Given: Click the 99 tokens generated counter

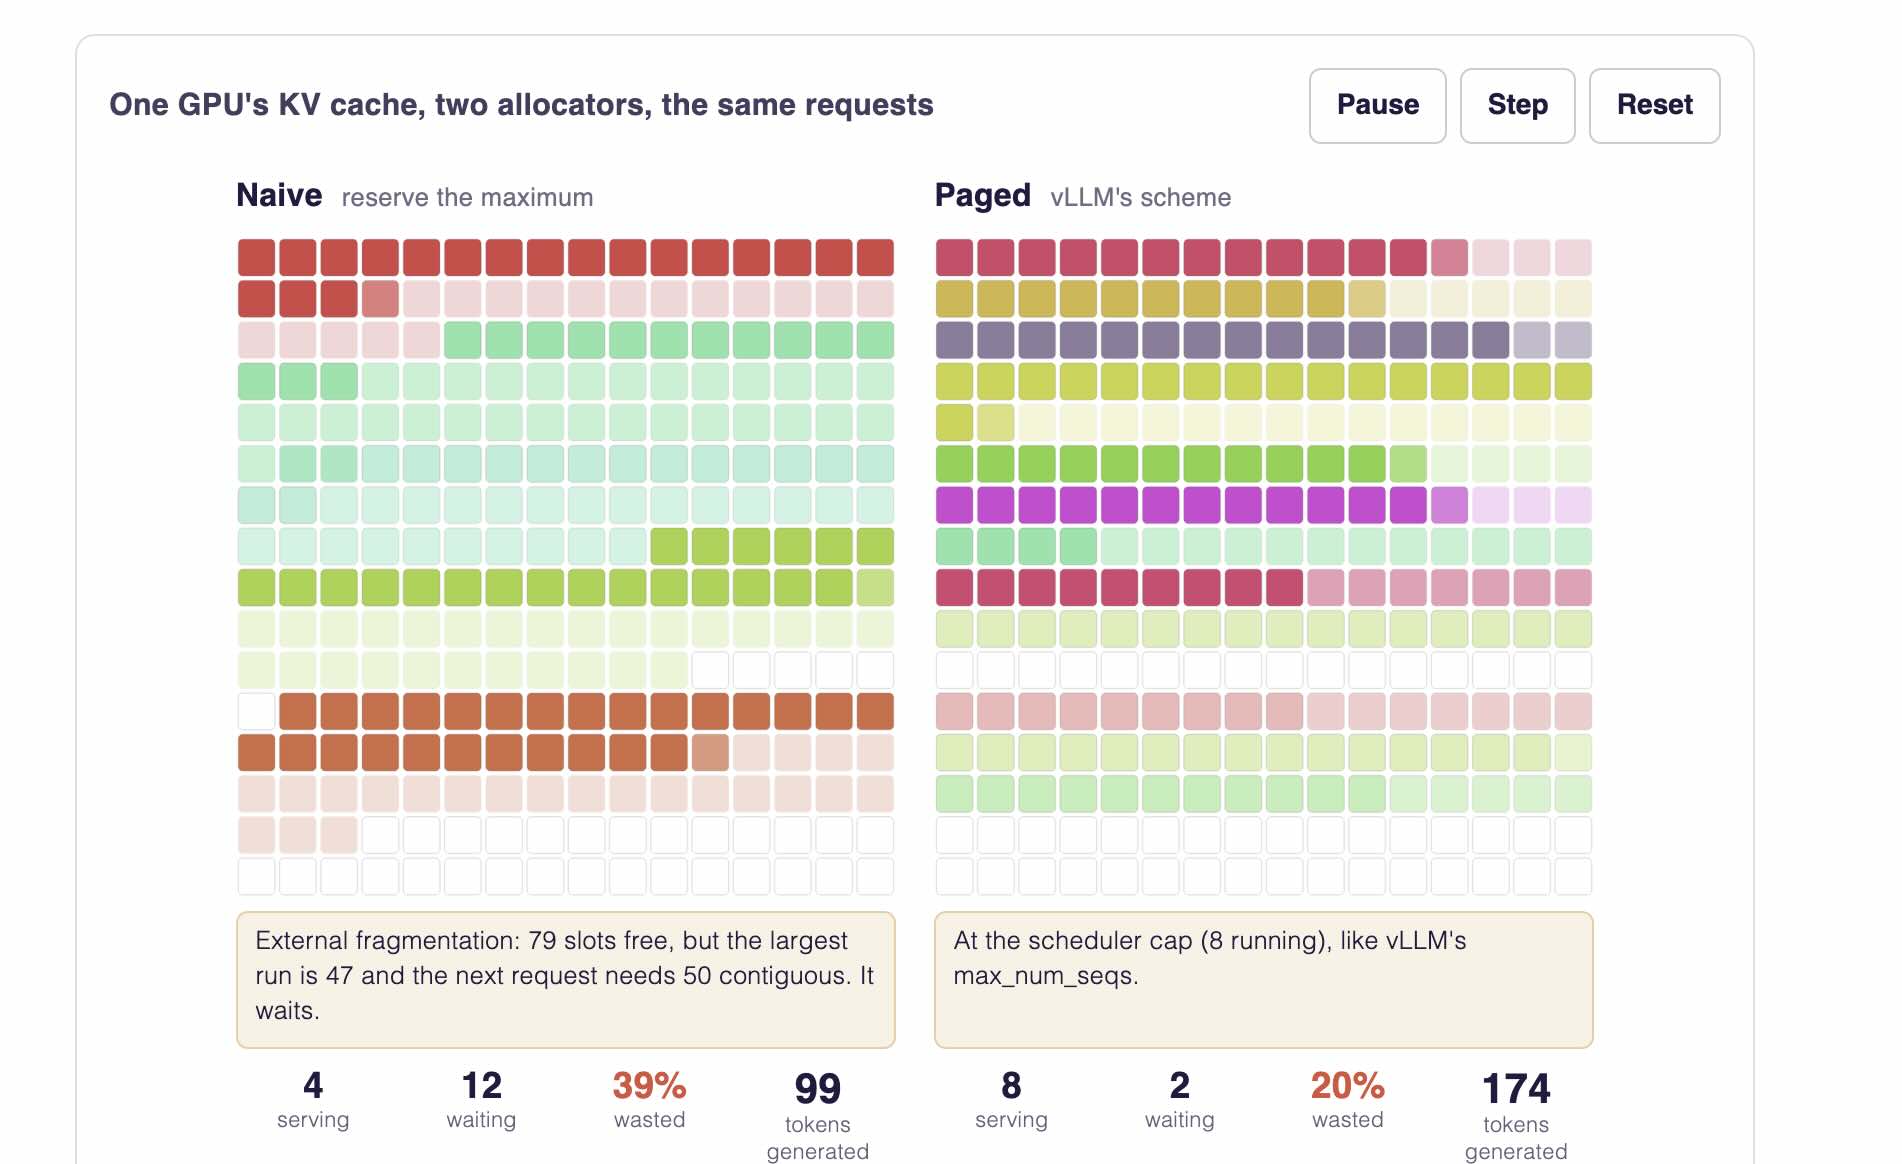Looking at the screenshot, I should pyautogui.click(x=818, y=1115).
